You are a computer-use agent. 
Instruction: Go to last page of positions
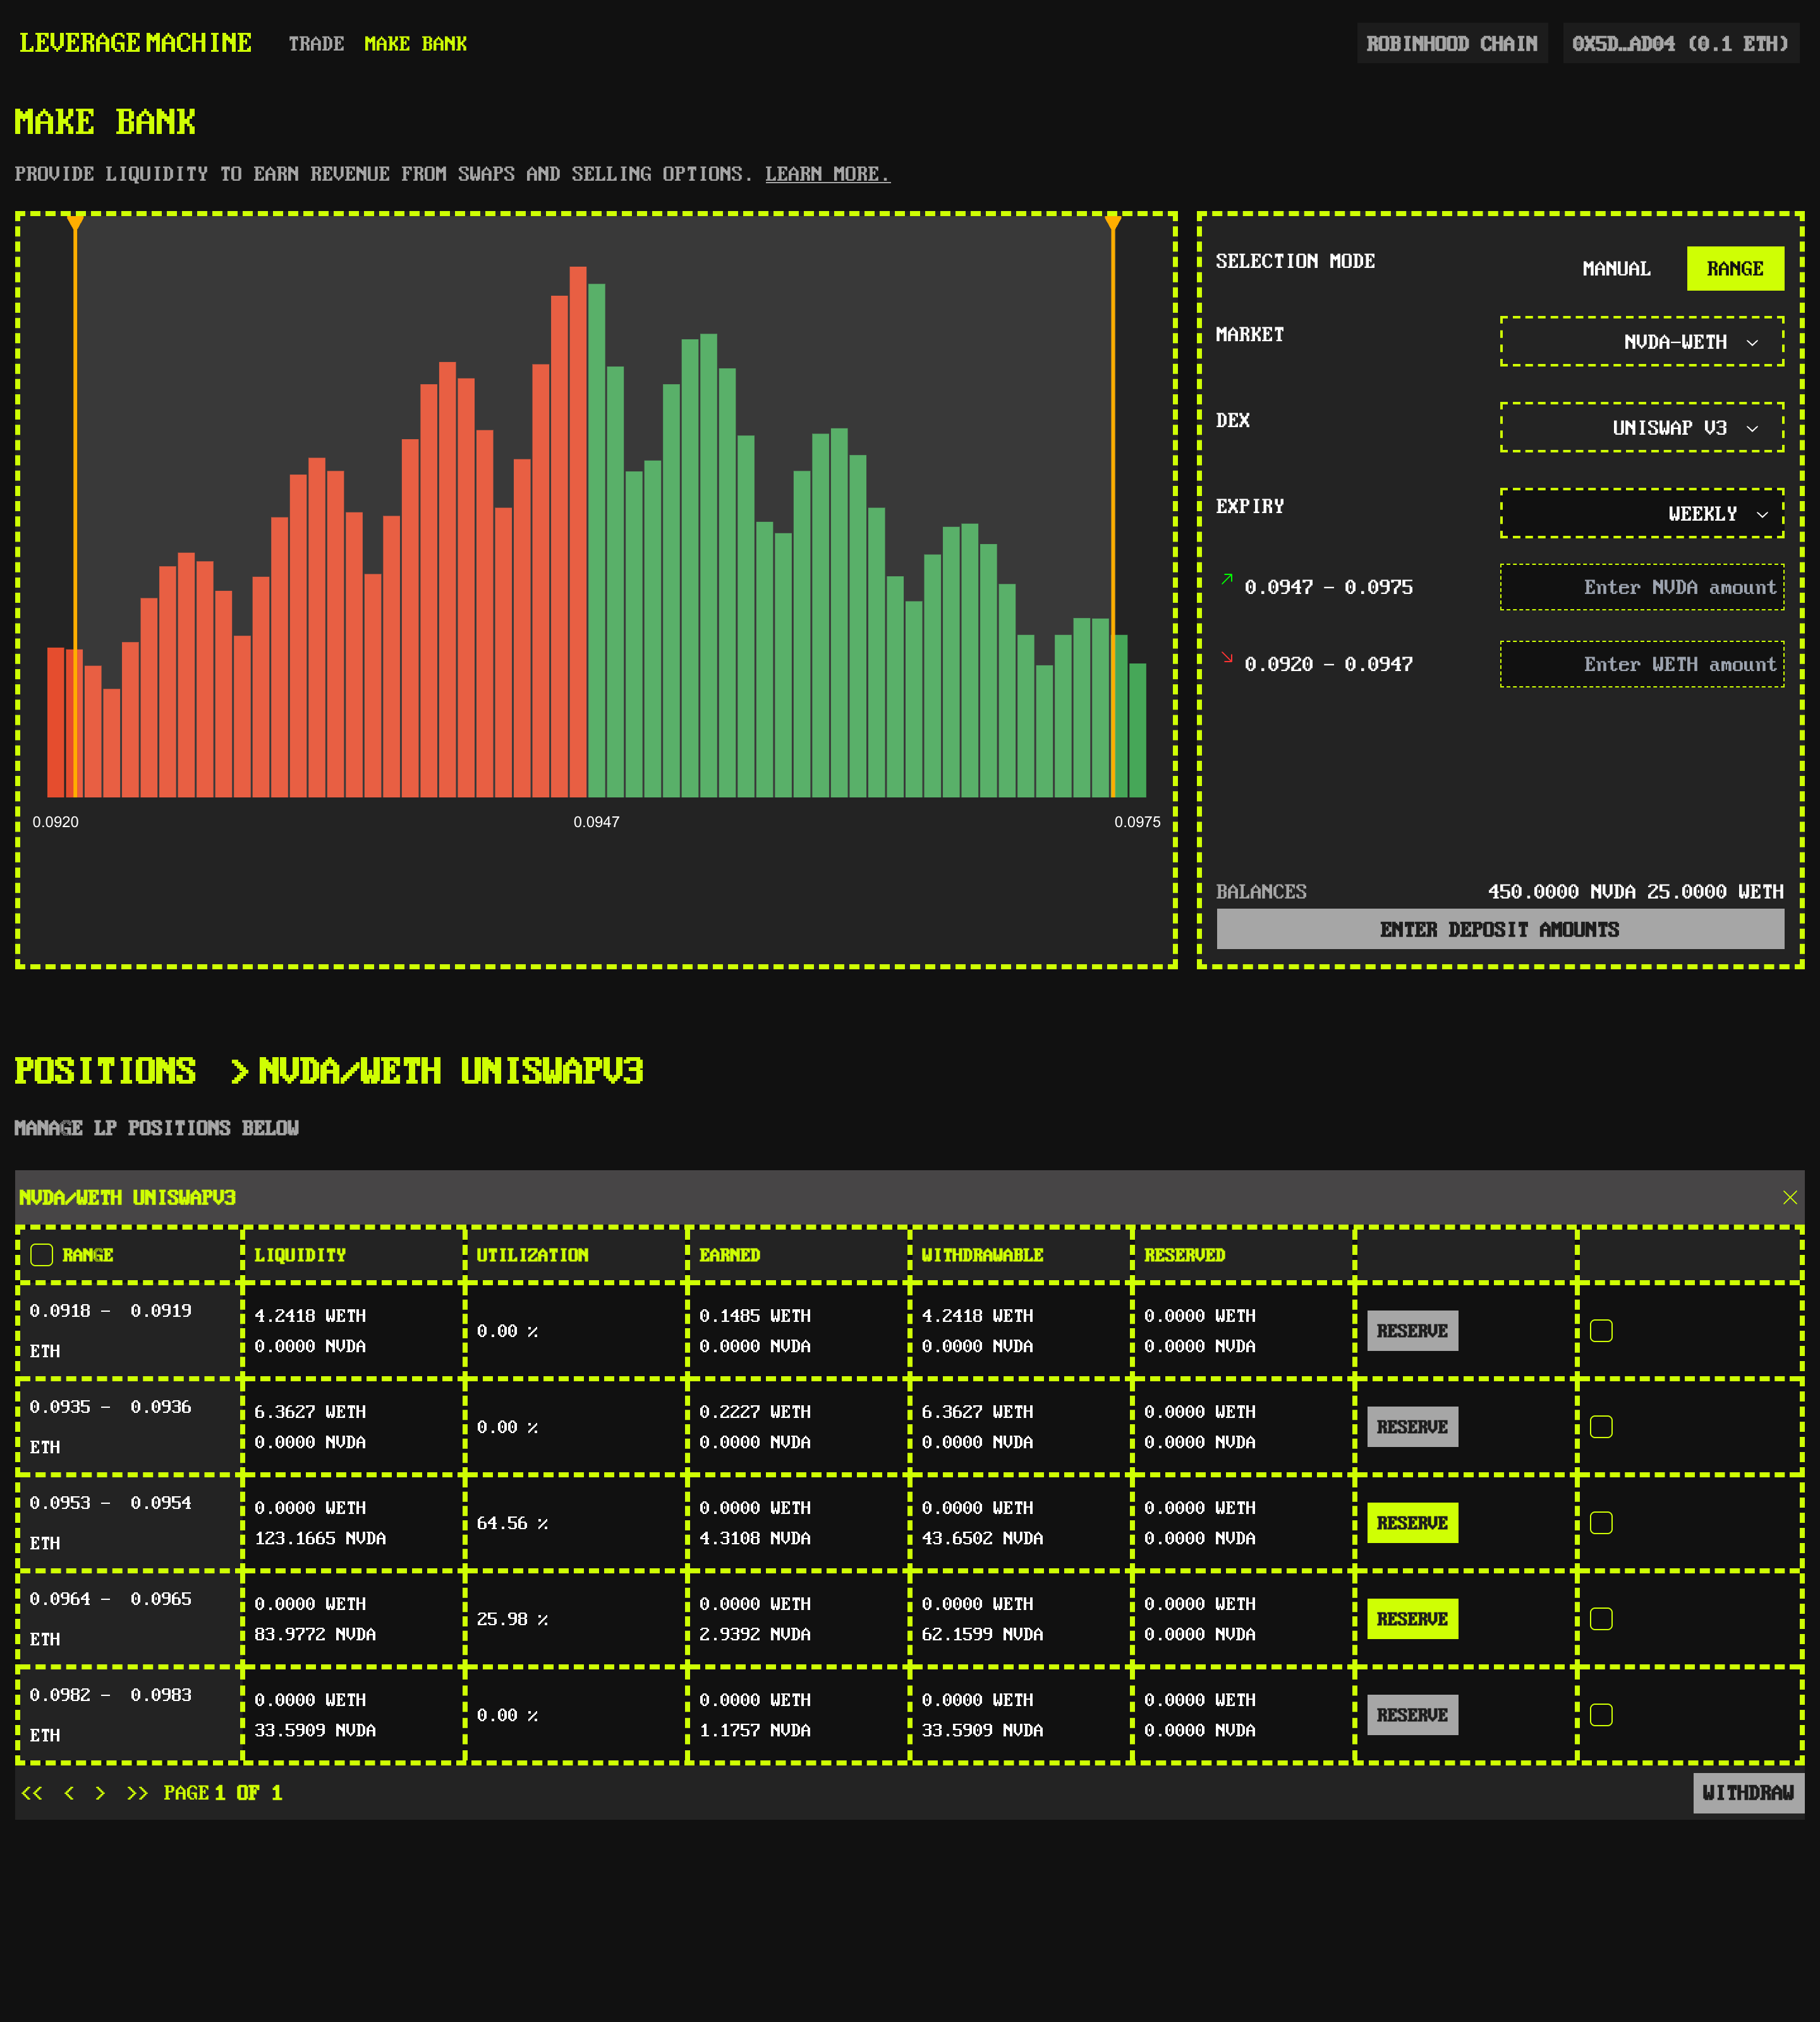(137, 1793)
